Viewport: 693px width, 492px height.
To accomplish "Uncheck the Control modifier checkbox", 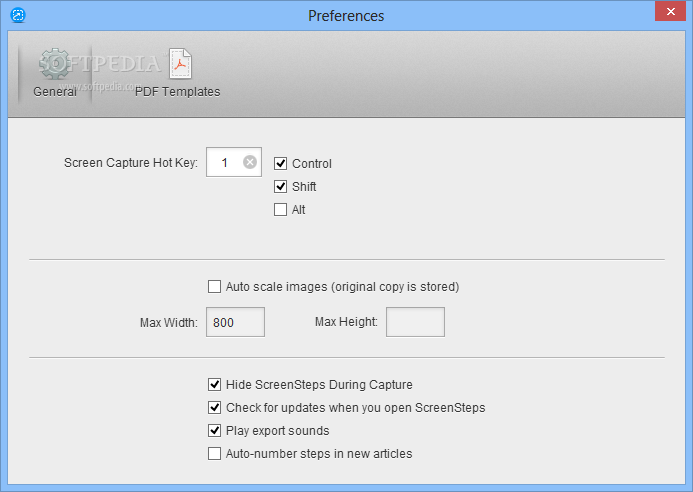I will pos(280,164).
